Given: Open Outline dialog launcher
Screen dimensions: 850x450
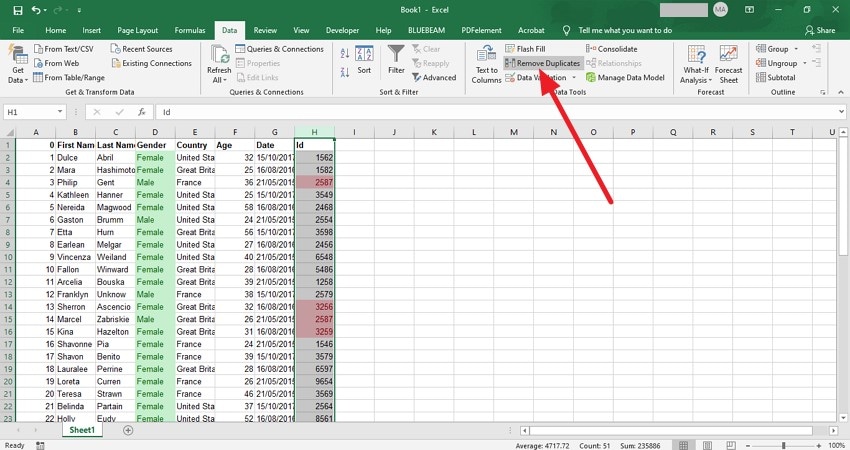Looking at the screenshot, I should (x=823, y=93).
